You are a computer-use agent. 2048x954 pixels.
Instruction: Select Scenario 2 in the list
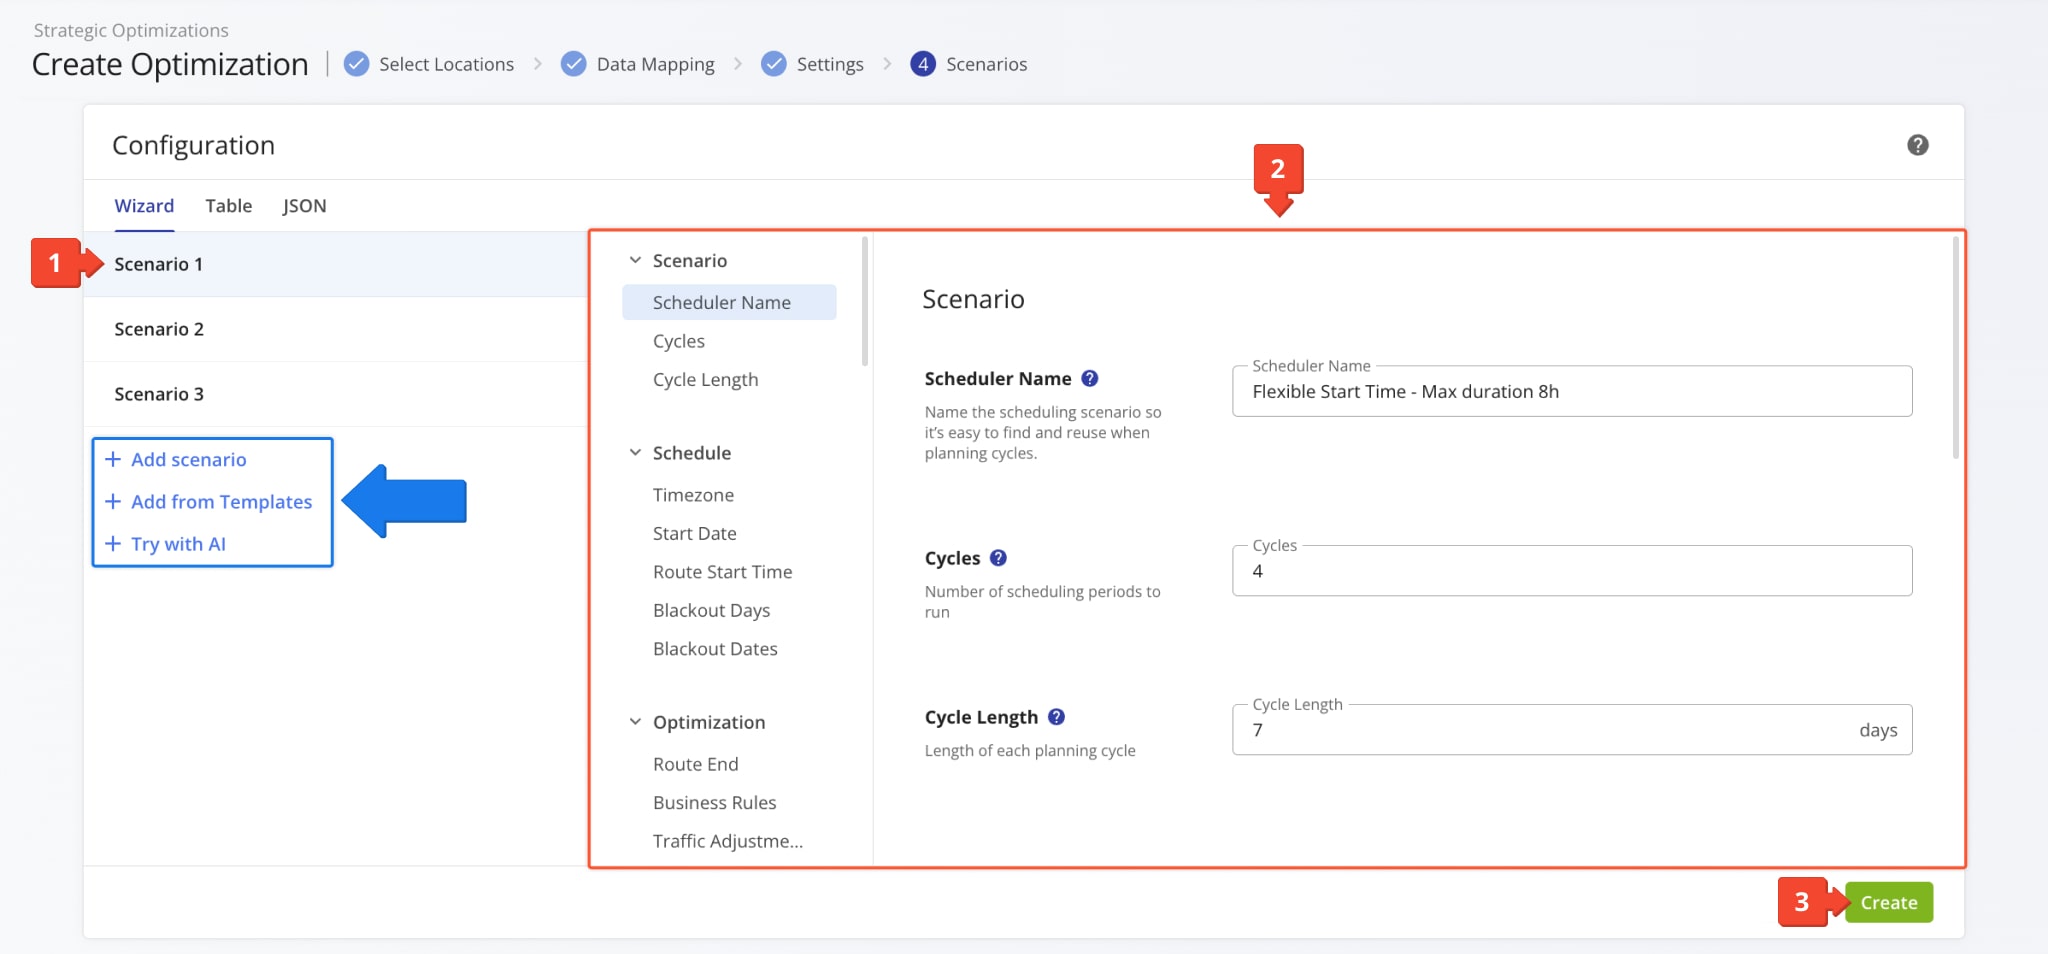tap(159, 329)
